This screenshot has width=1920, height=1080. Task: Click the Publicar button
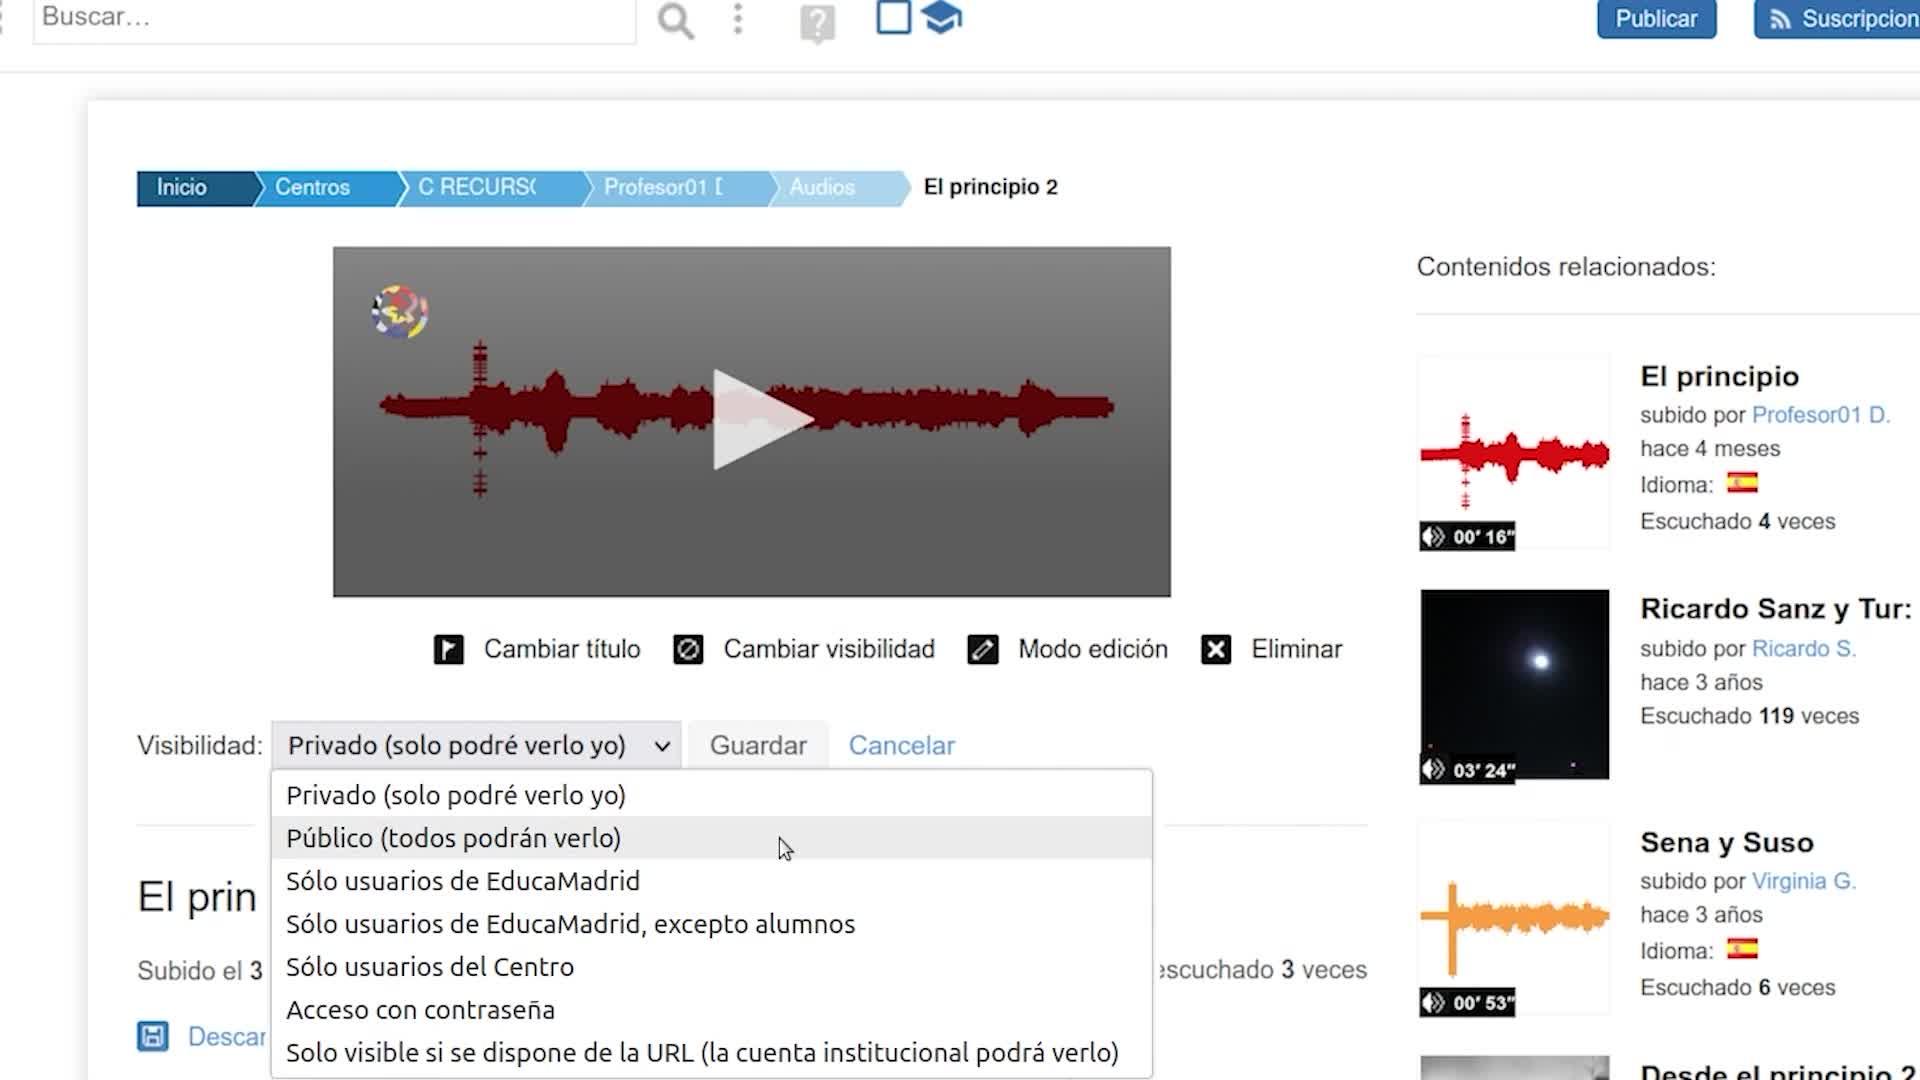pos(1655,19)
